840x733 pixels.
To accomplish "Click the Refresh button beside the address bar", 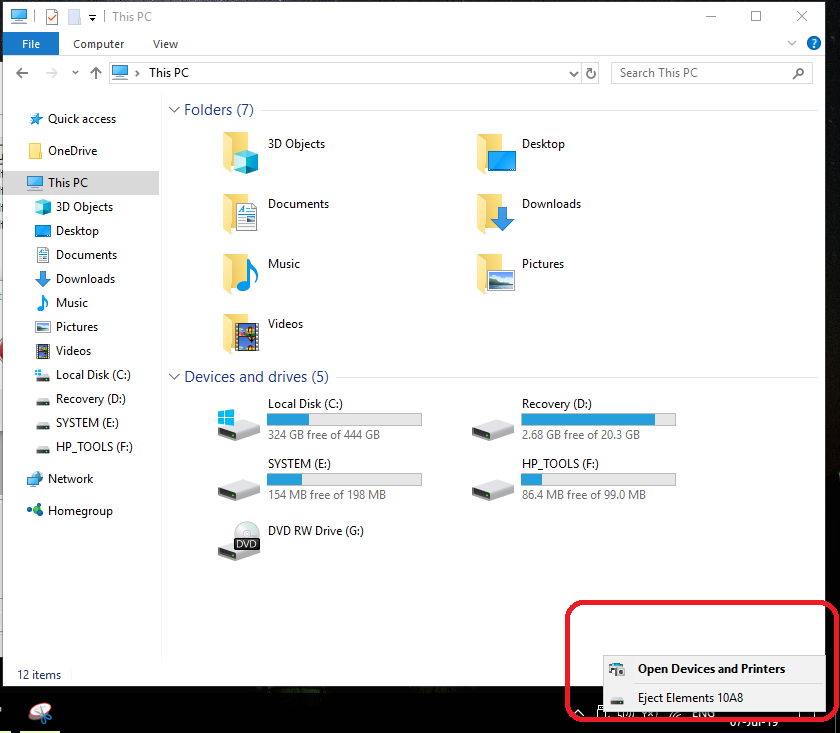I will click(590, 73).
